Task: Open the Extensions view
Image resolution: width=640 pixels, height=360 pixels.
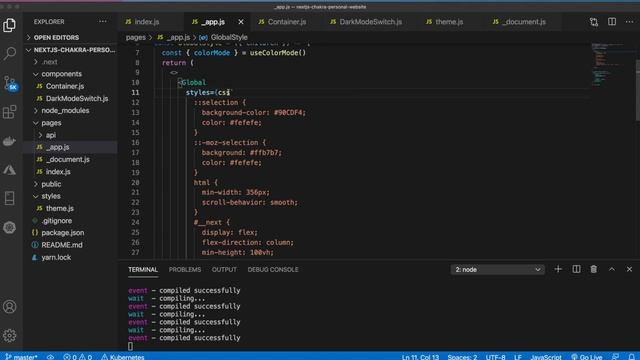Action: coord(9,112)
